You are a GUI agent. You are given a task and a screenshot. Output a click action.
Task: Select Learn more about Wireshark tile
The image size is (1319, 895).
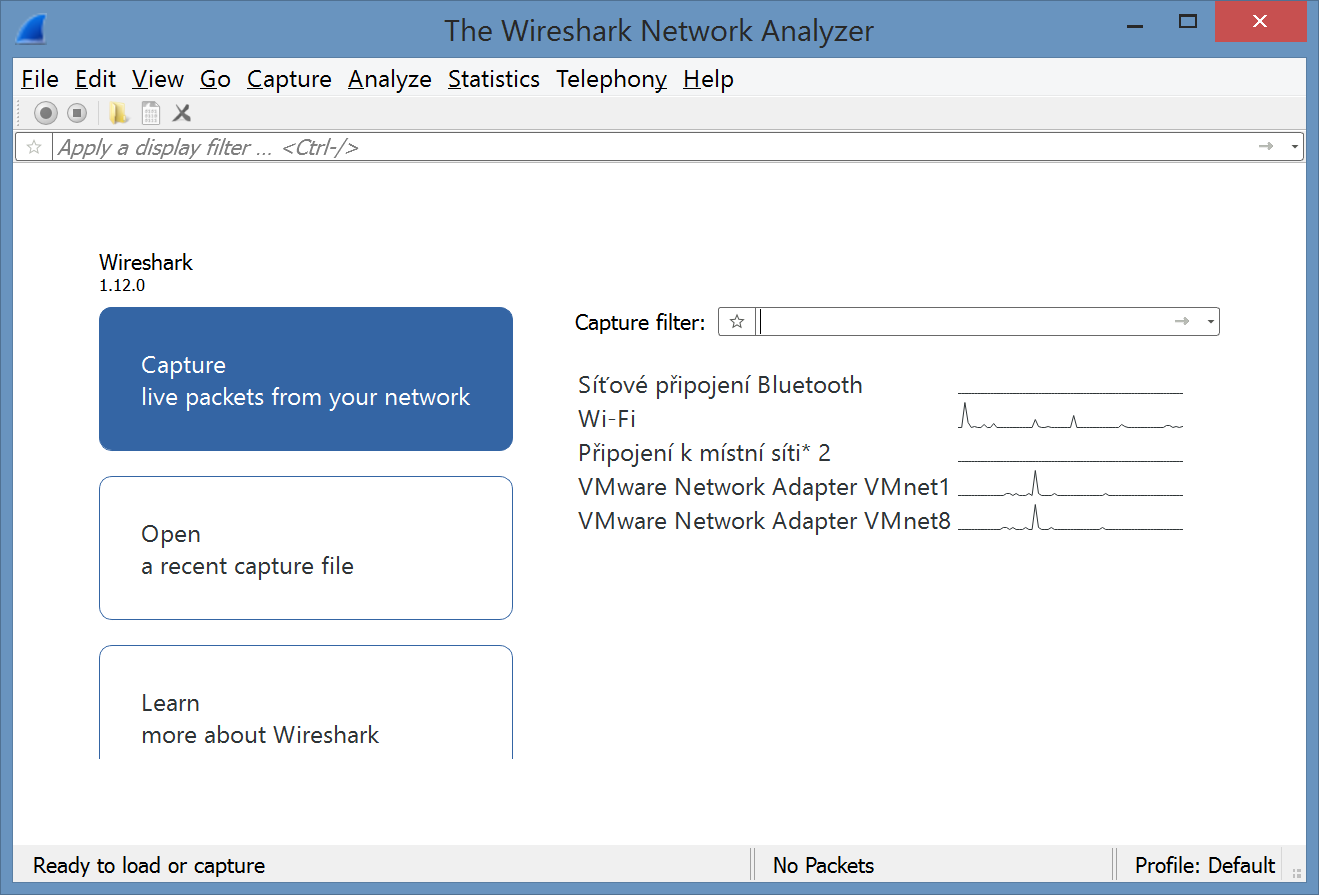[306, 702]
